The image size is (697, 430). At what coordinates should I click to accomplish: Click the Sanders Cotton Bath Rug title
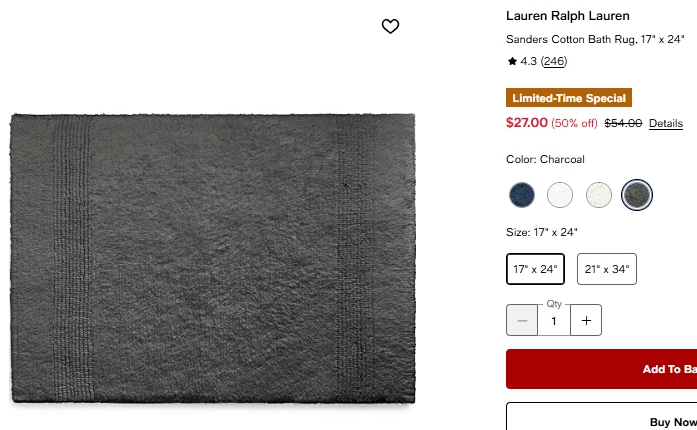click(595, 39)
